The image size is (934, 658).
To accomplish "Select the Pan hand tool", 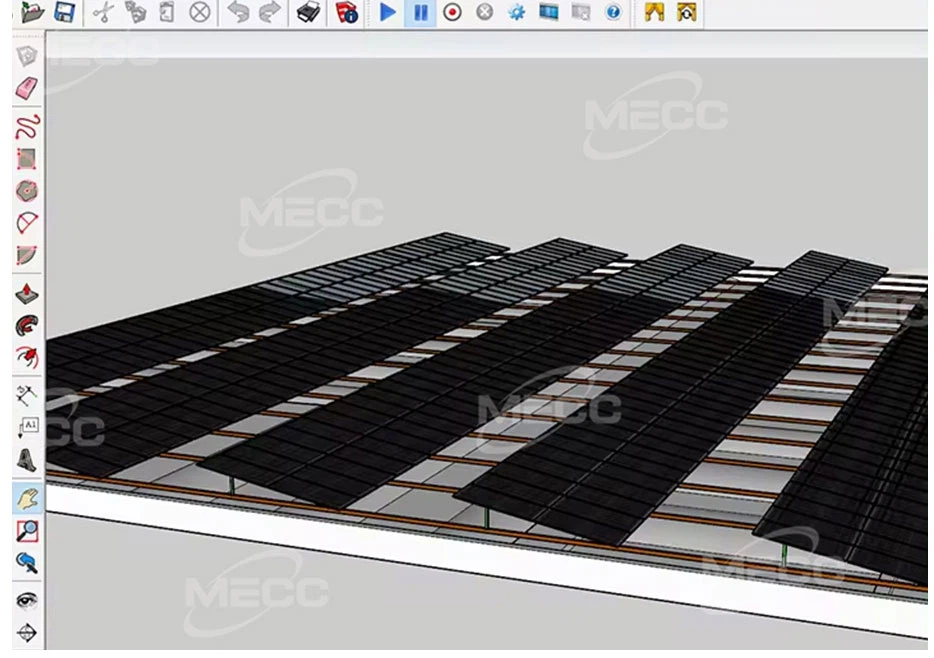I will pos(27,497).
